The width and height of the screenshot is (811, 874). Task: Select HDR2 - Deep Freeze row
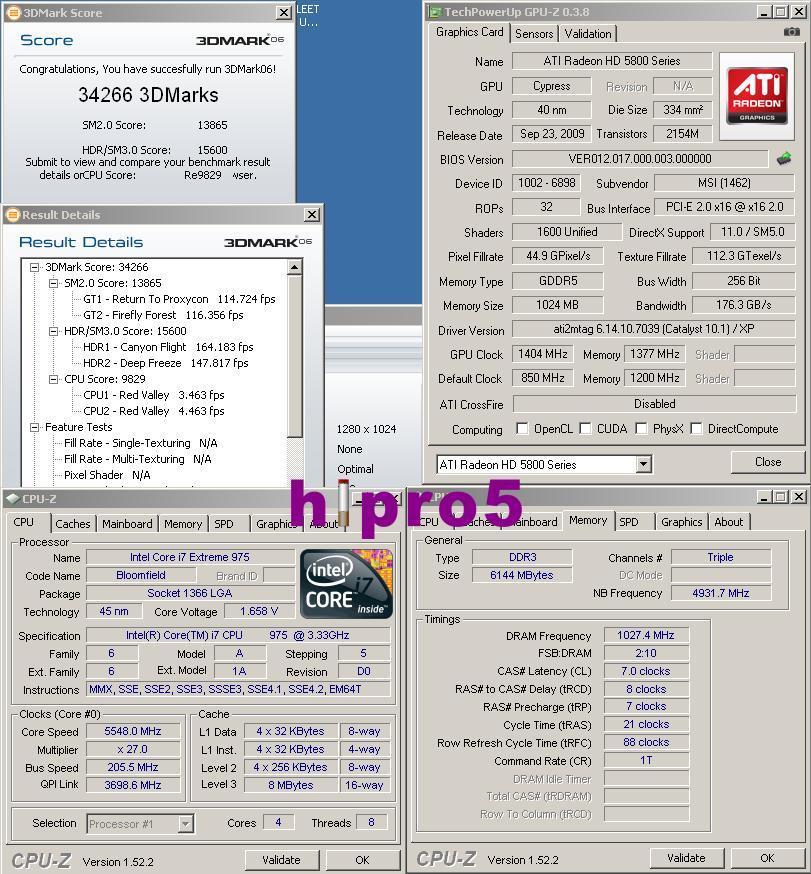click(166, 363)
